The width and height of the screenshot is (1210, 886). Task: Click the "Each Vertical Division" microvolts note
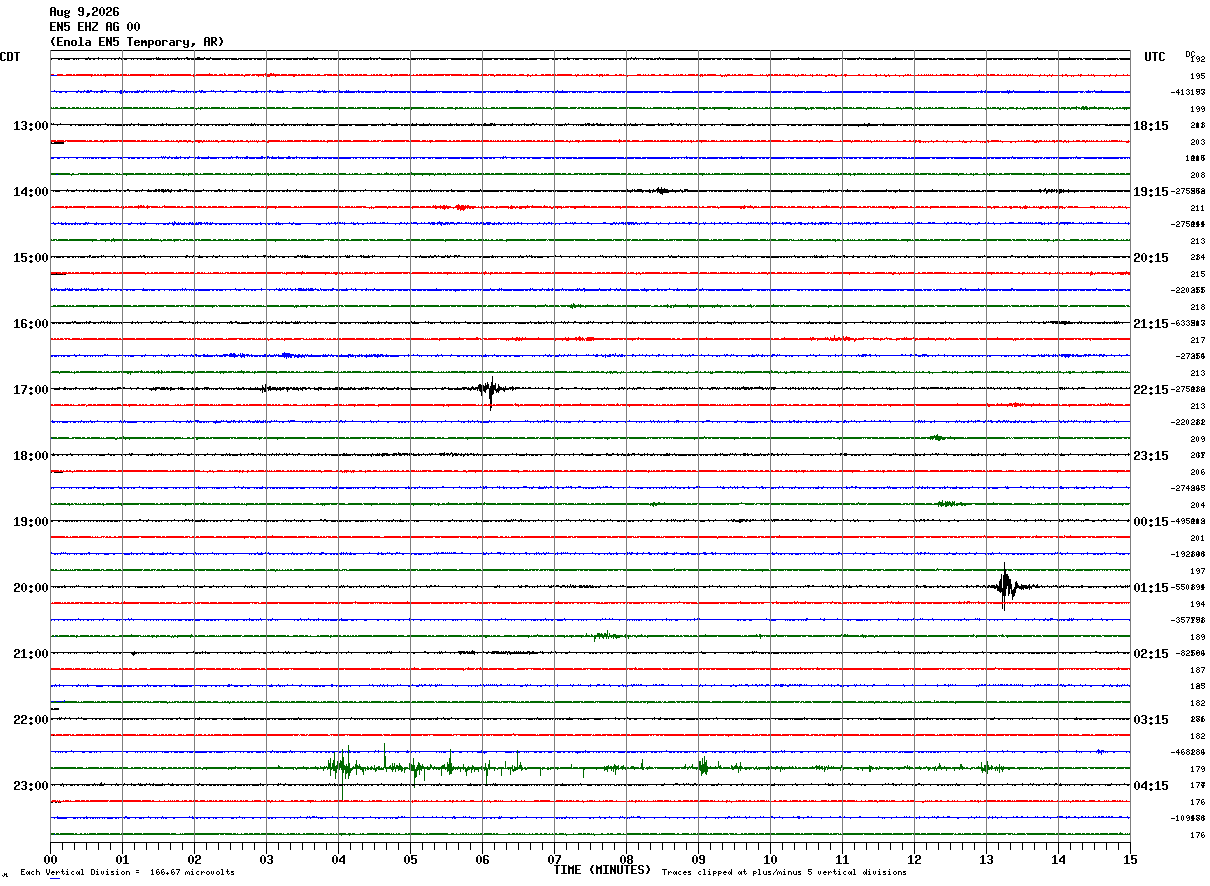click(127, 872)
